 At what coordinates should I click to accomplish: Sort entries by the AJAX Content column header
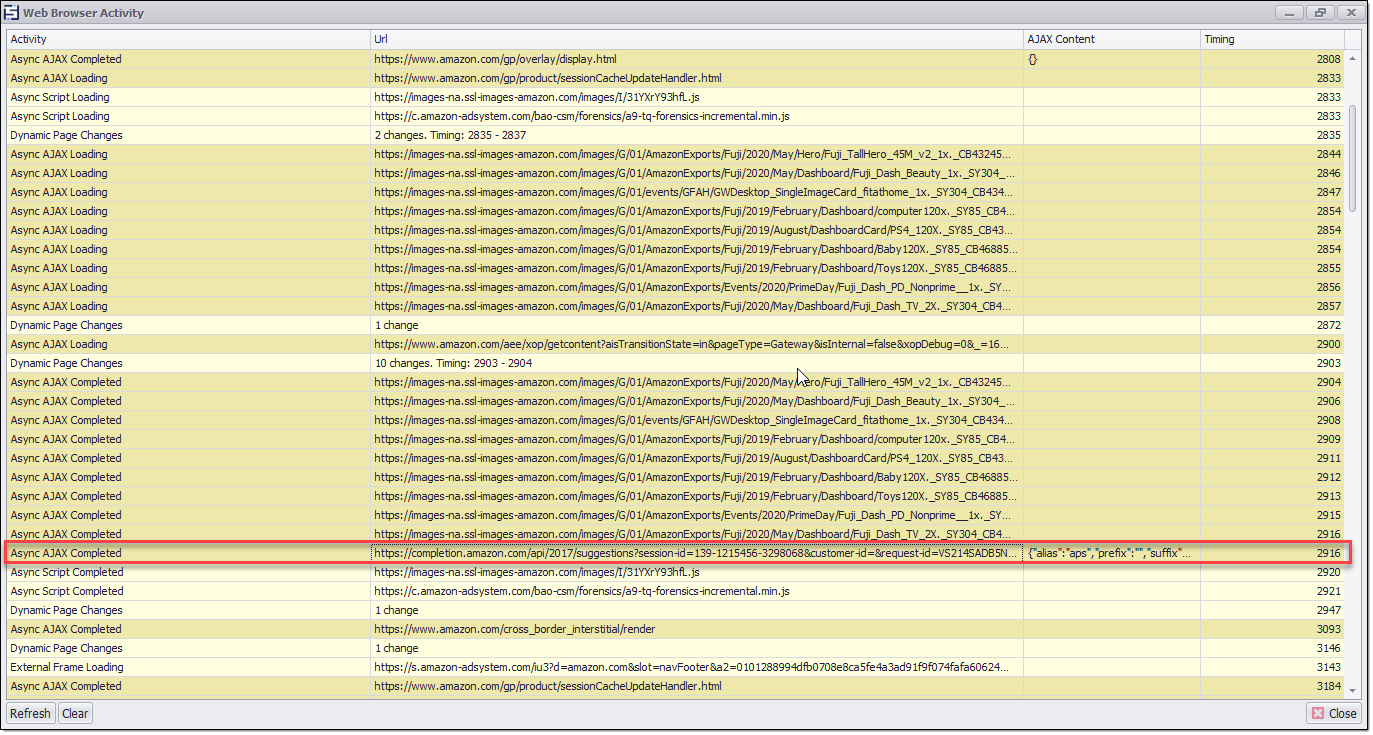click(x=1110, y=38)
